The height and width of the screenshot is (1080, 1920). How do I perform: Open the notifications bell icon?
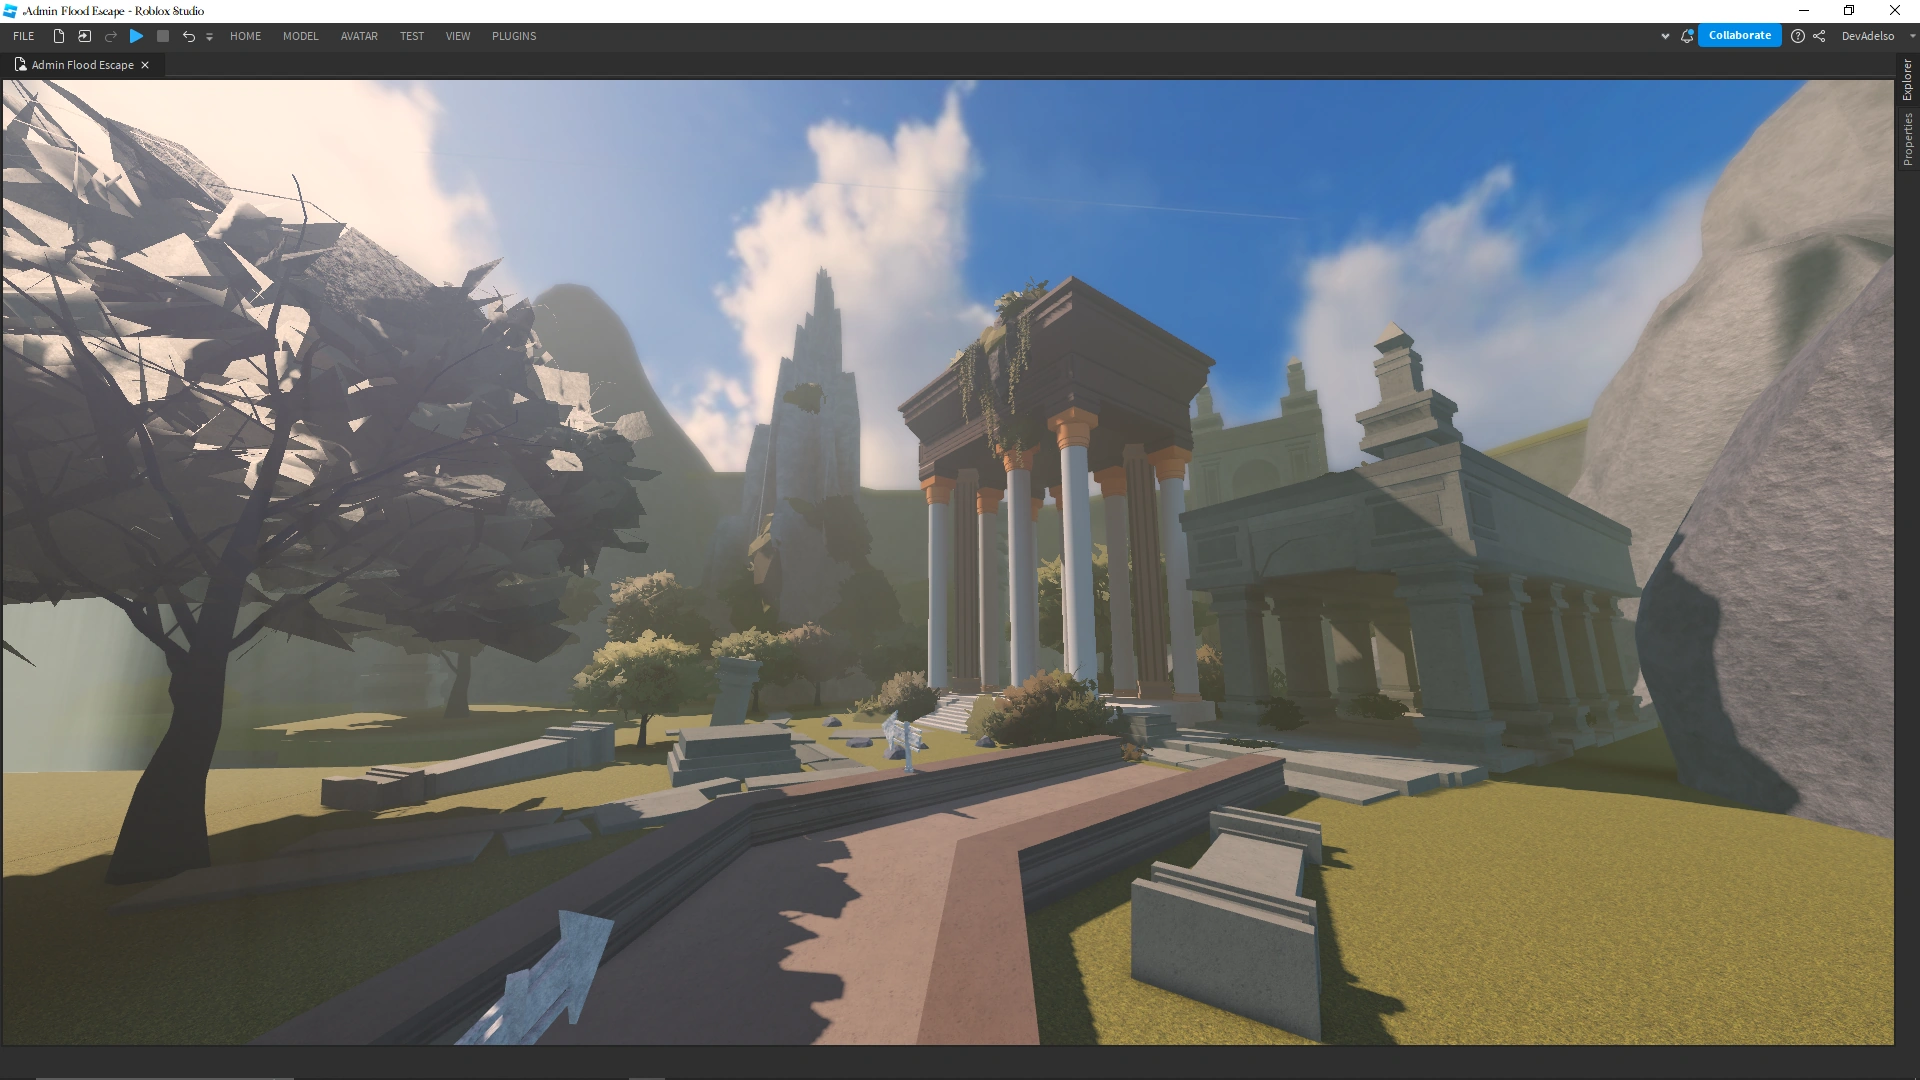[x=1687, y=36]
